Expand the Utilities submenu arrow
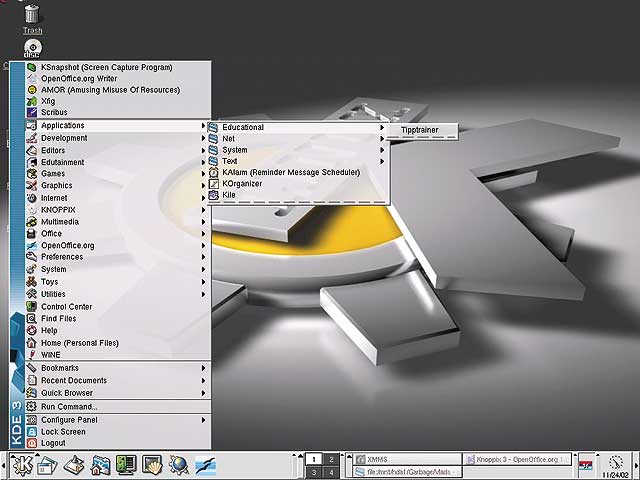The image size is (640, 480). pyautogui.click(x=203, y=294)
